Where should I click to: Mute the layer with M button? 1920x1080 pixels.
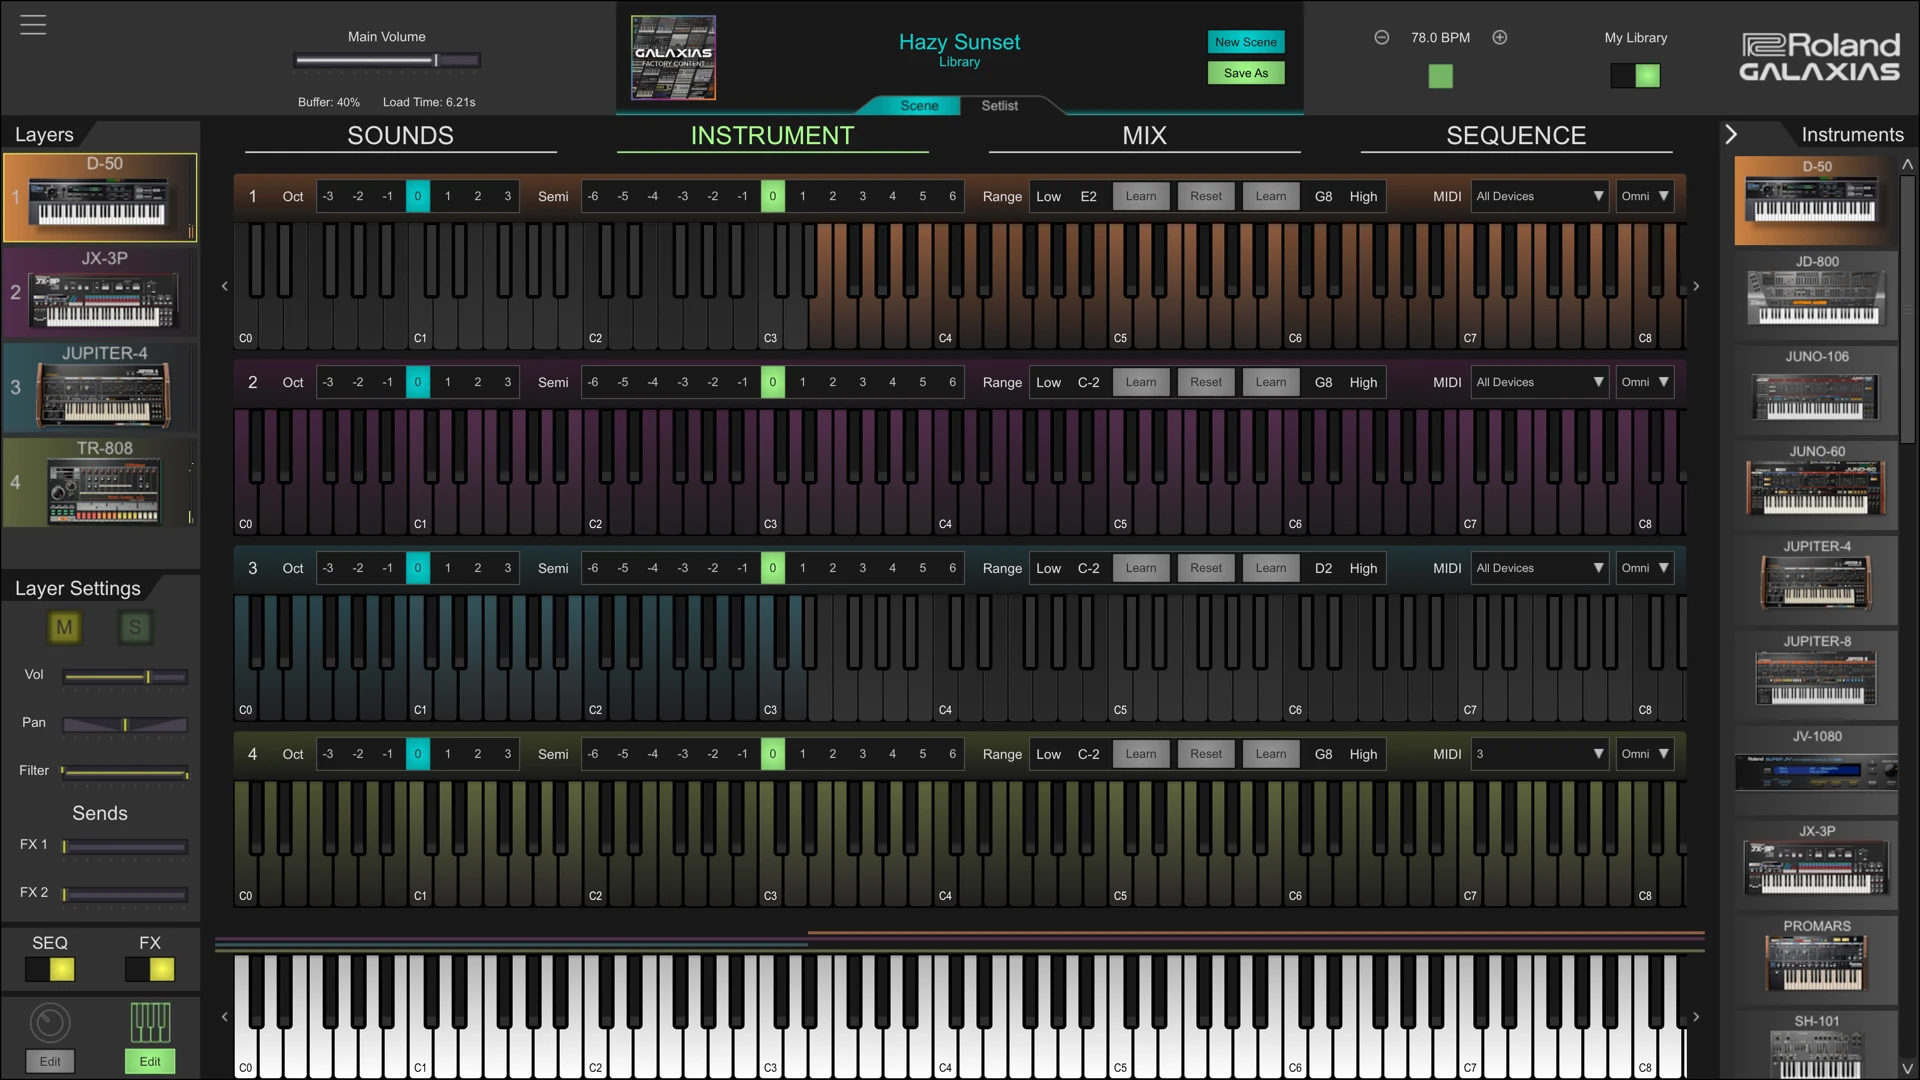coord(64,628)
